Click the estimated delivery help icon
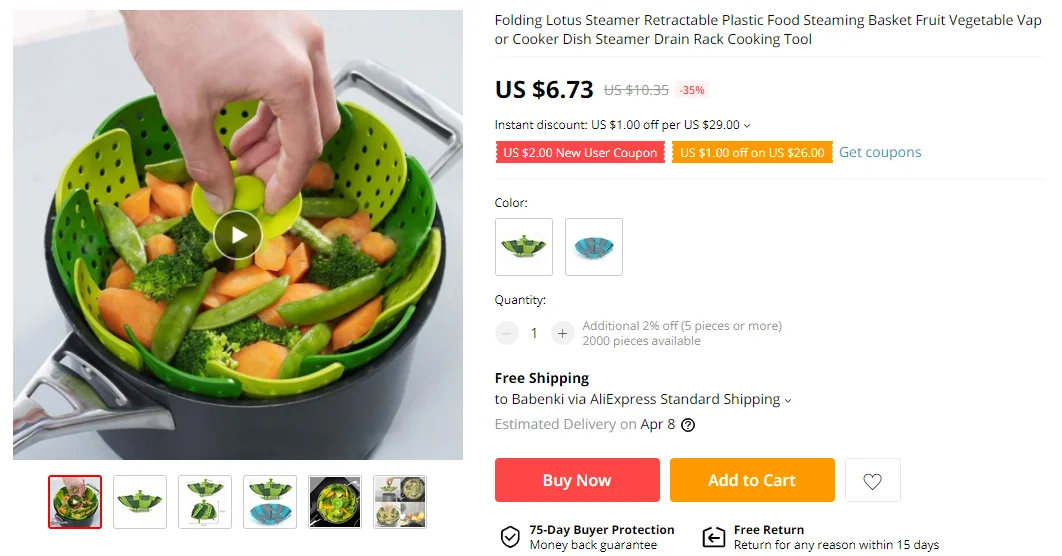Viewport: 1062px width, 556px height. click(x=688, y=424)
